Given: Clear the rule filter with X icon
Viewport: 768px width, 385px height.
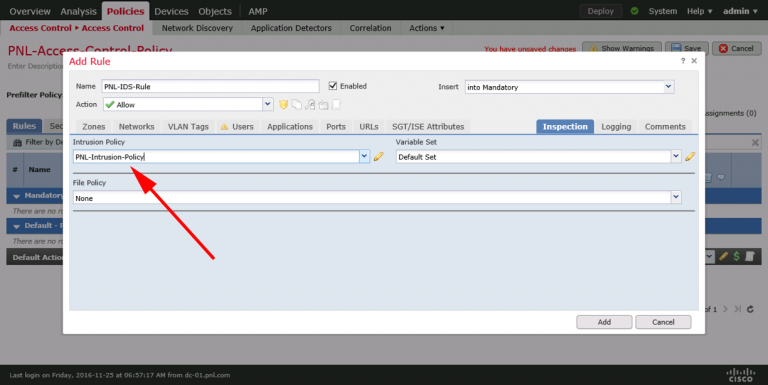Looking at the screenshot, I should pyautogui.click(x=755, y=143).
